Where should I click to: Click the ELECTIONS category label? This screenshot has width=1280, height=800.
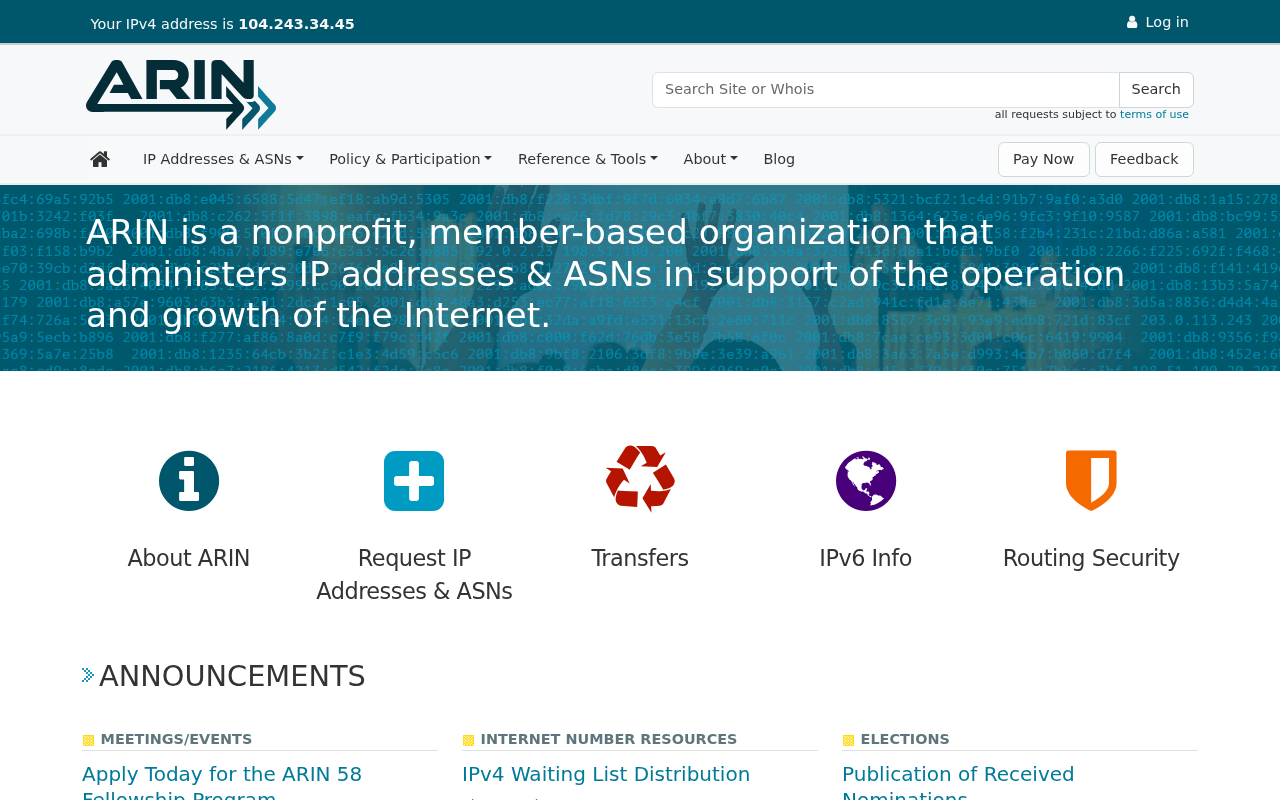905,739
